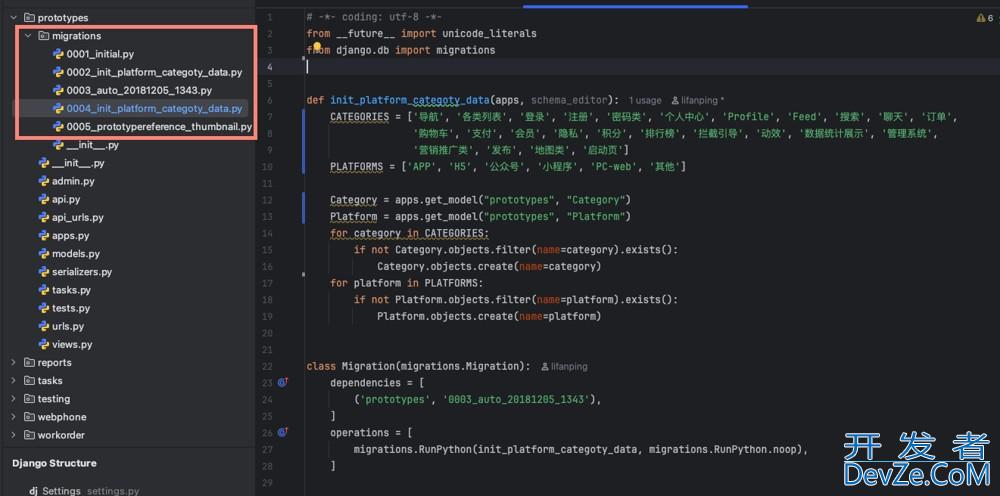Click the dj Settings icon in Django Structure
1000x496 pixels.
(33, 491)
